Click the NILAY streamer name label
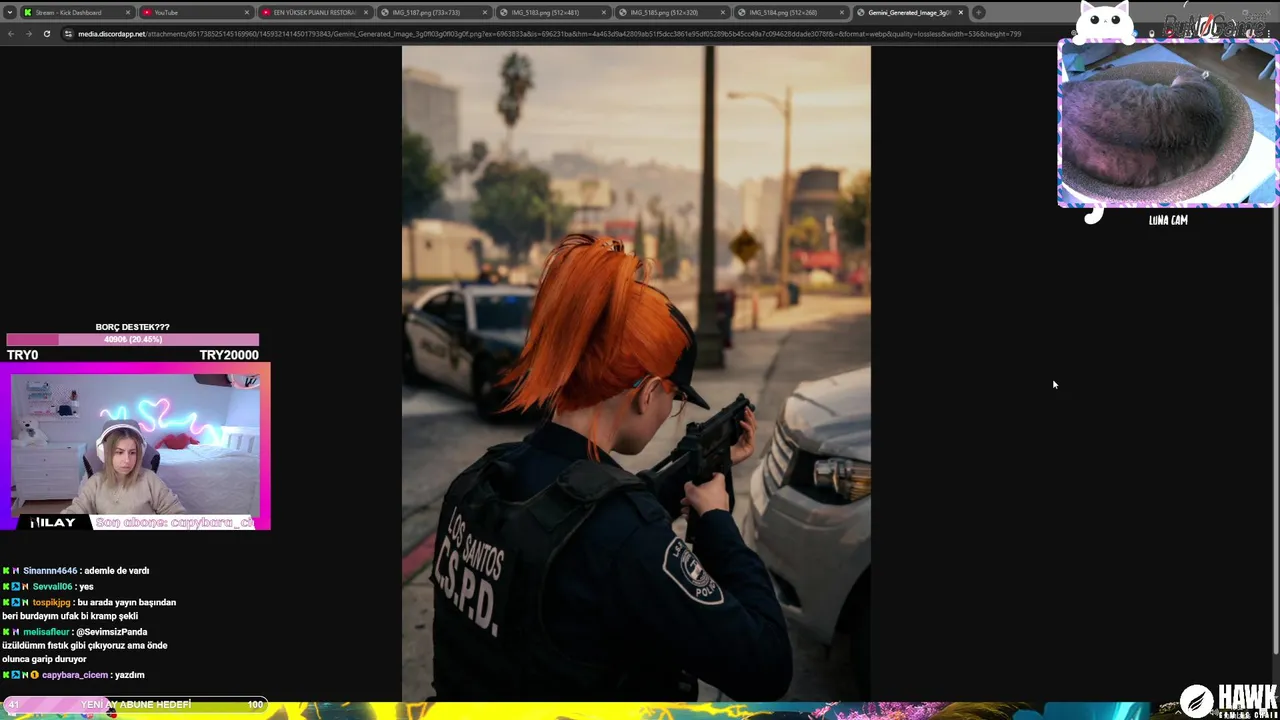Screen dimensions: 1280x720 [53, 523]
